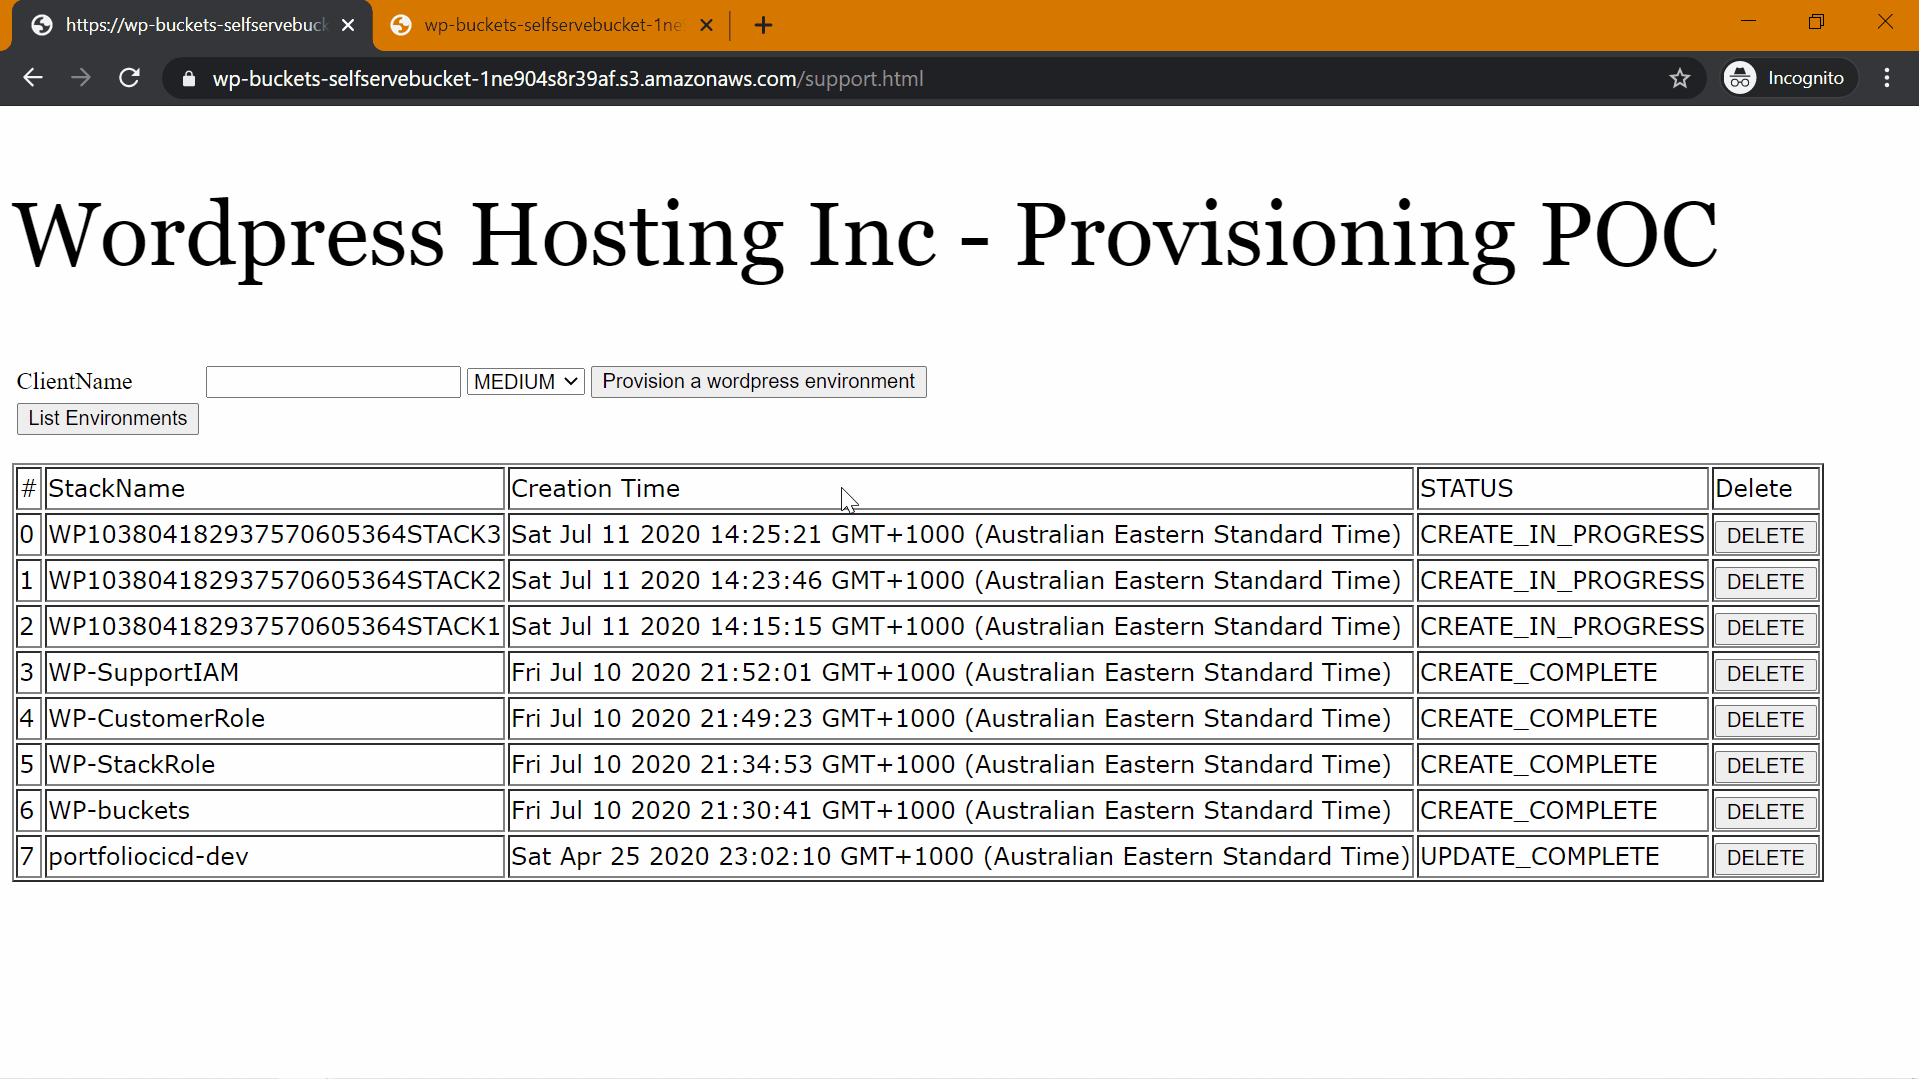Click Provision a wordpress environment button
Viewport: 1919px width, 1079px height.
click(758, 382)
